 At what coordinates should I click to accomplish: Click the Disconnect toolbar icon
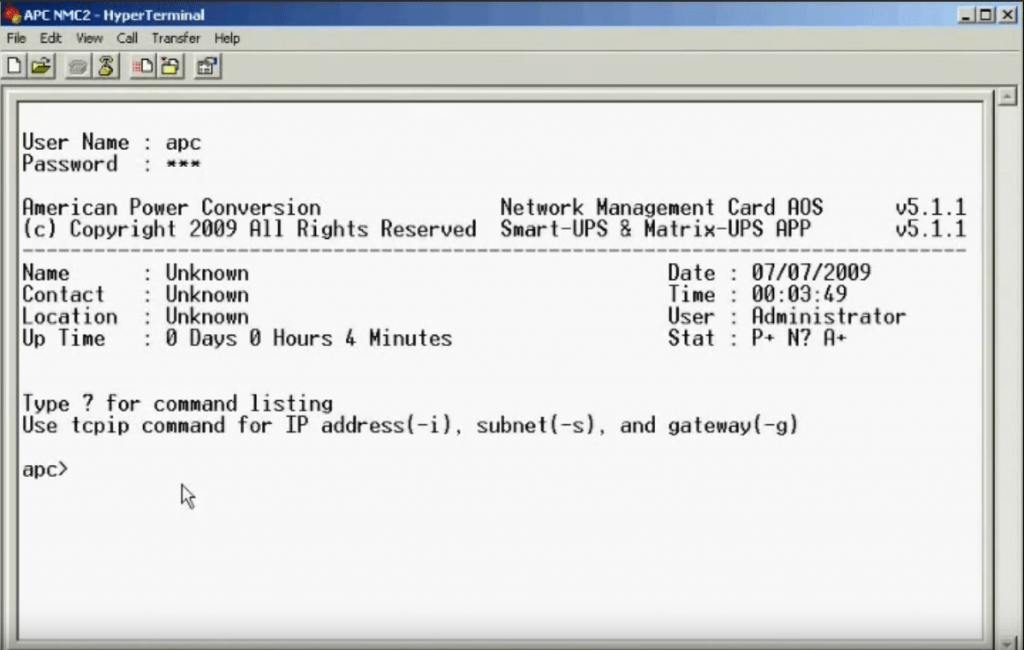coord(106,66)
